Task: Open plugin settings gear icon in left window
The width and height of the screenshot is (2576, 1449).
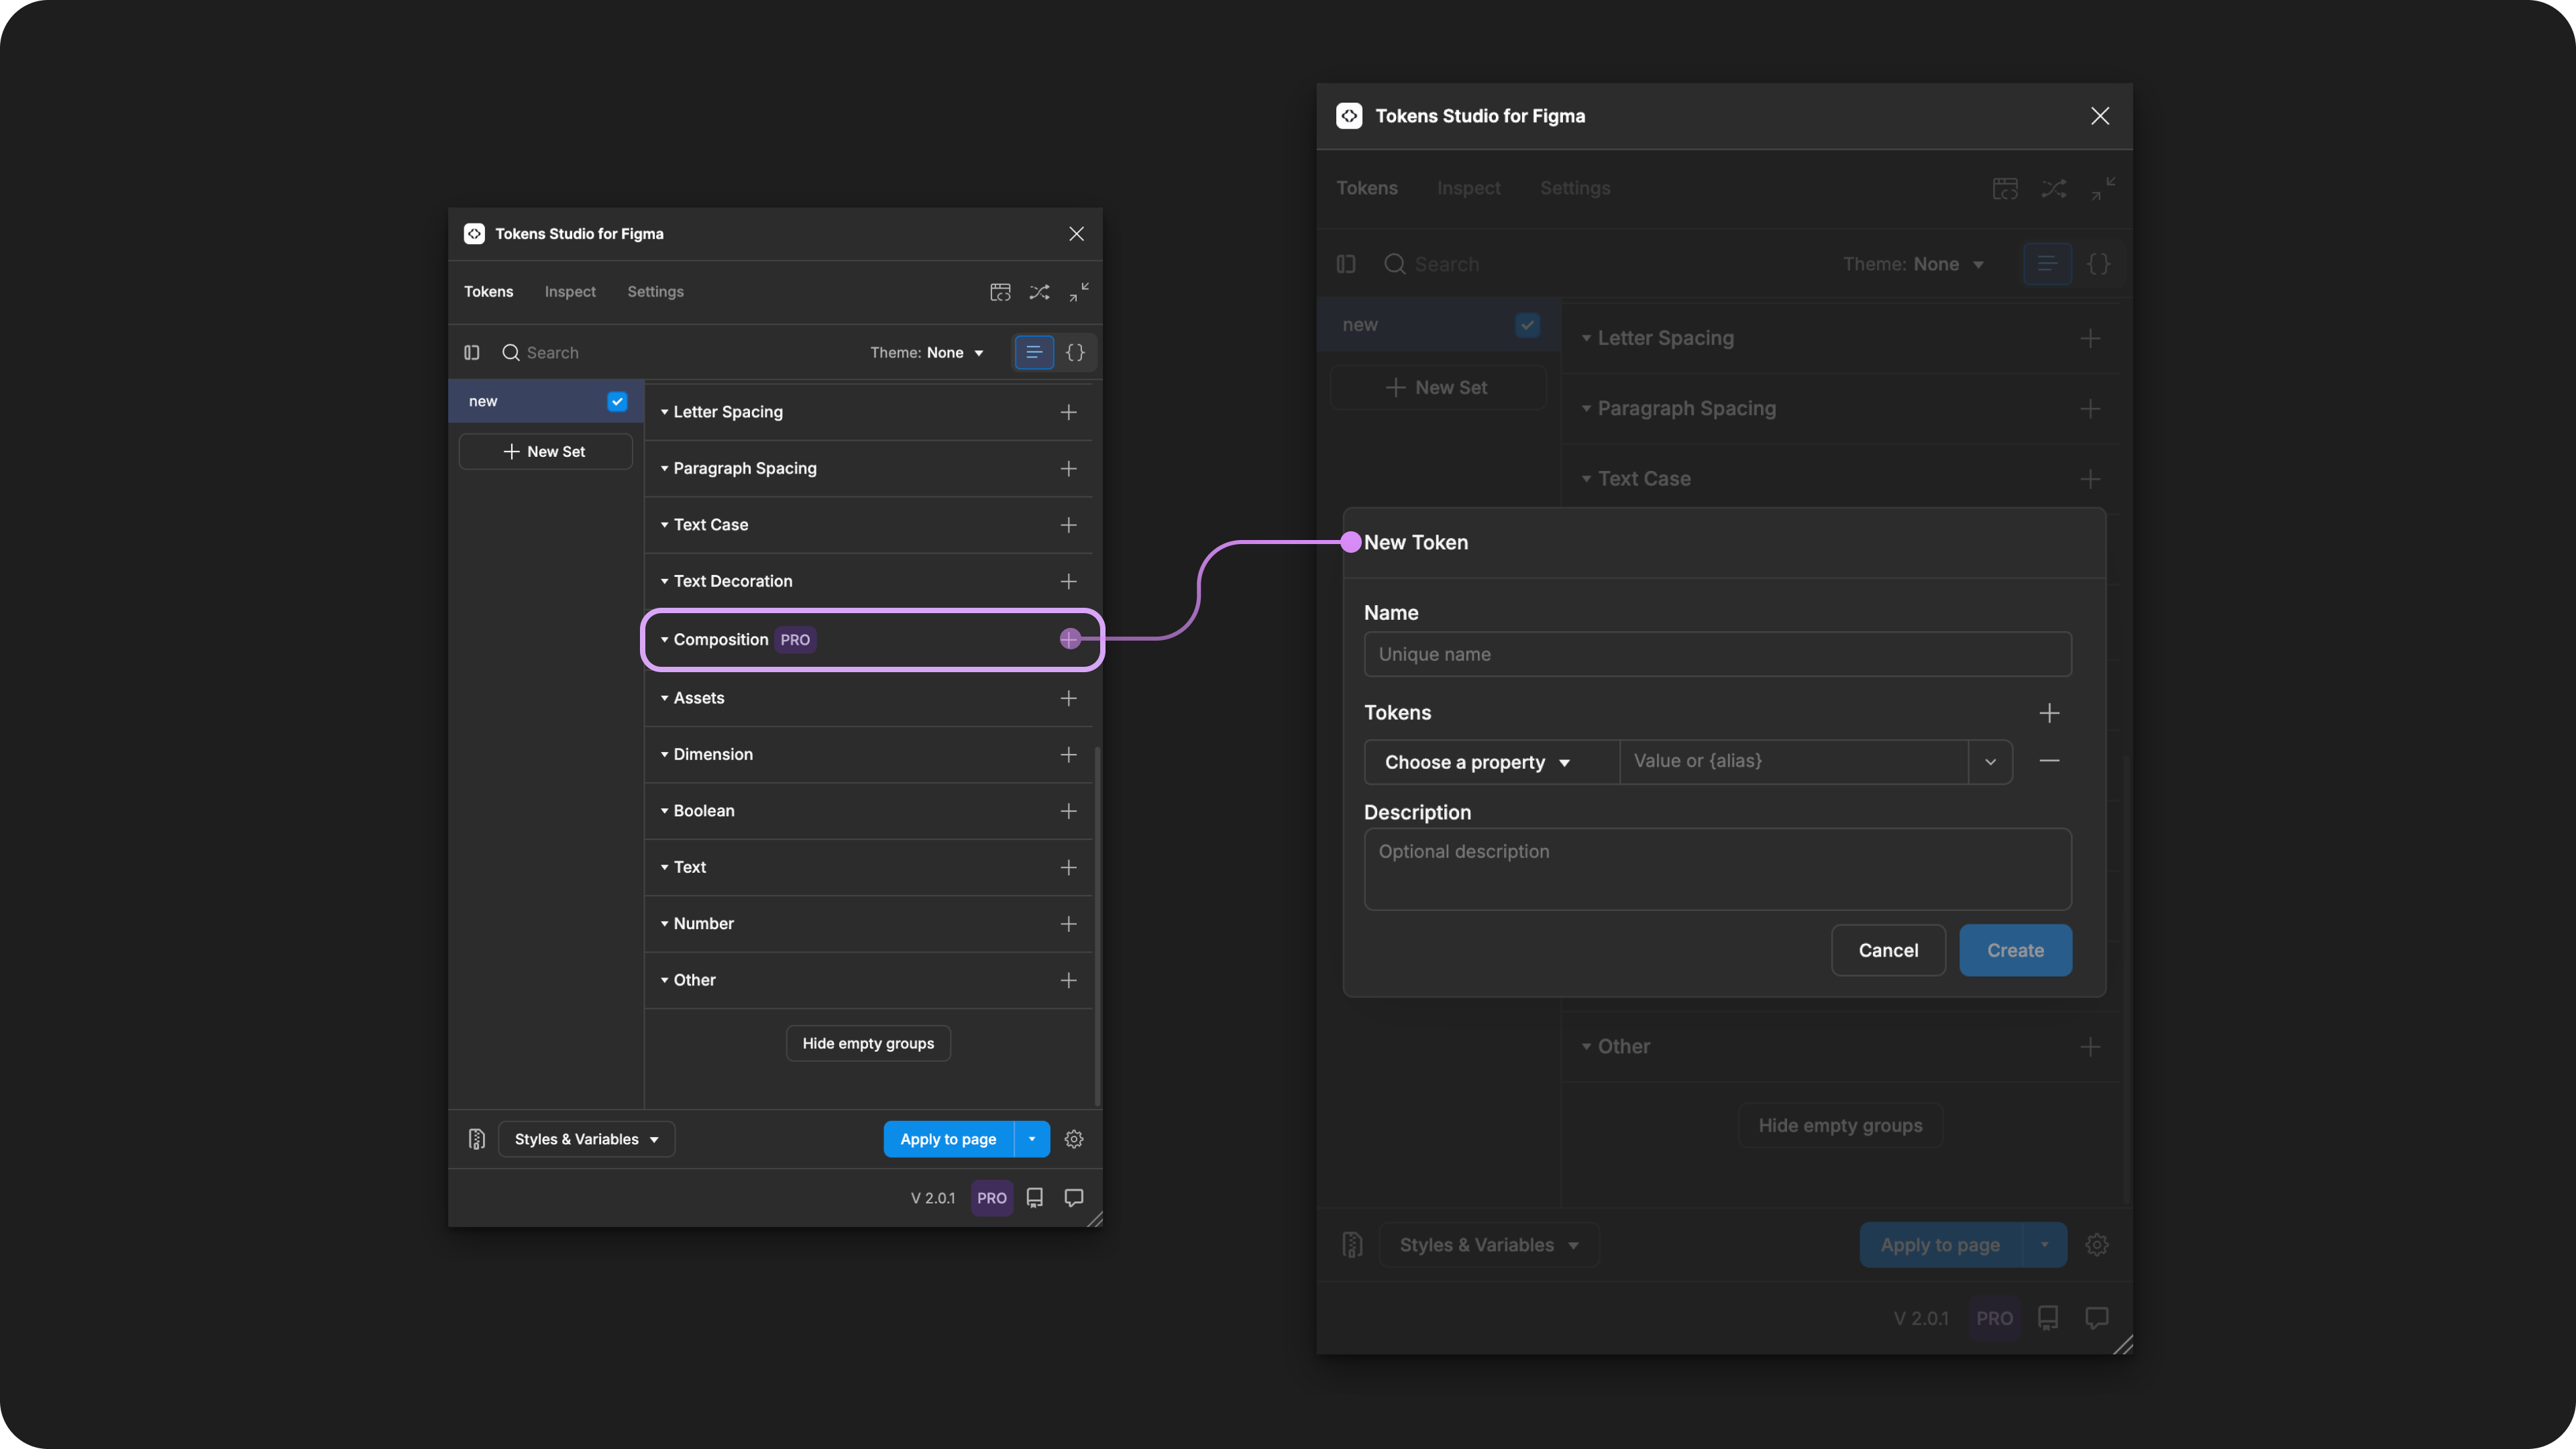Action: tap(1074, 1139)
